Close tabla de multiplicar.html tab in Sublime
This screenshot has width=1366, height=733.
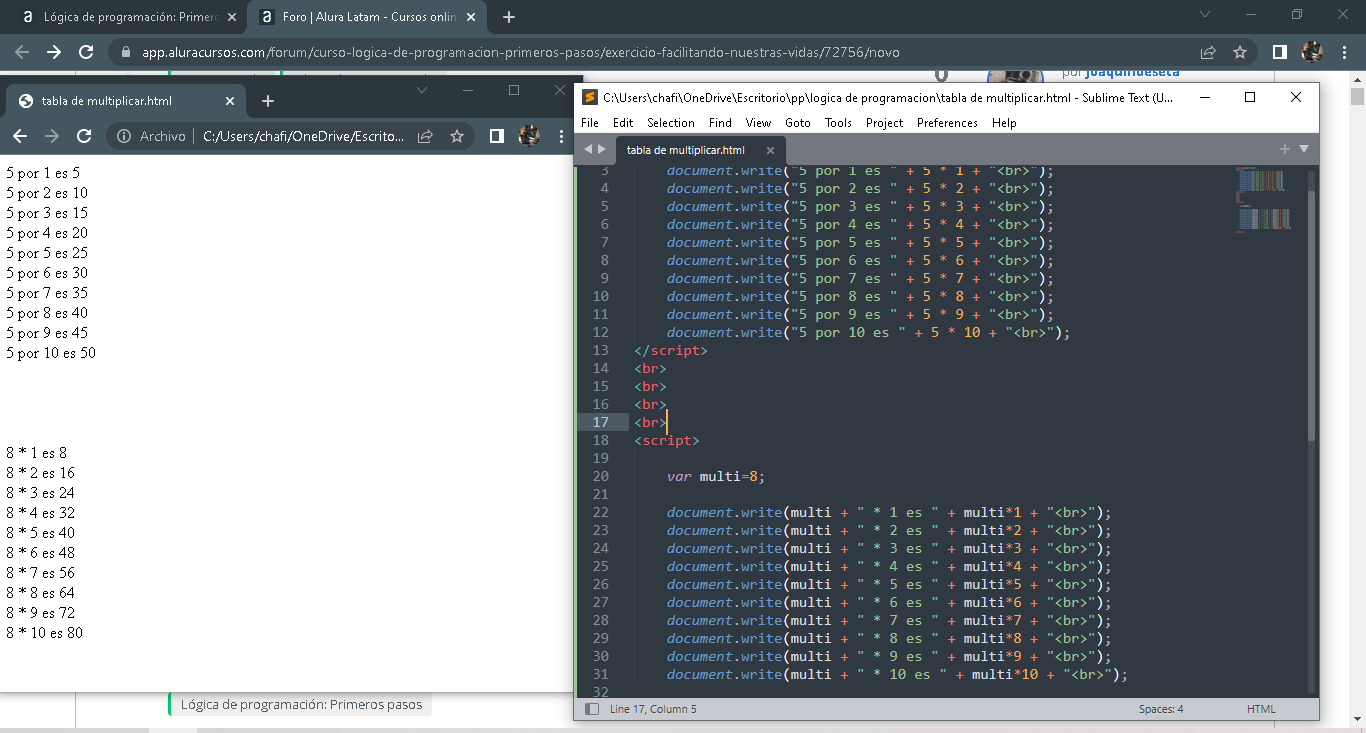(770, 150)
